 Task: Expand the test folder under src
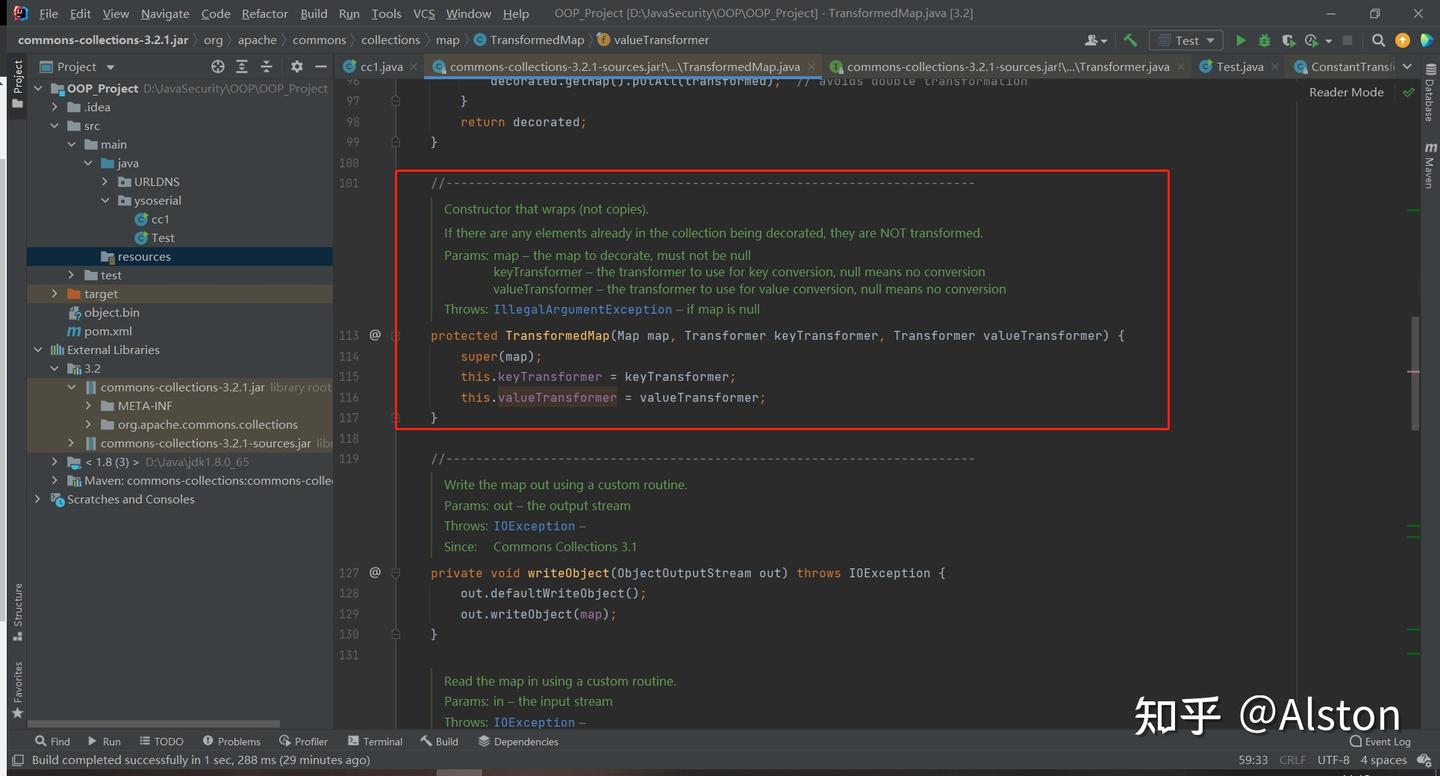pos(71,275)
